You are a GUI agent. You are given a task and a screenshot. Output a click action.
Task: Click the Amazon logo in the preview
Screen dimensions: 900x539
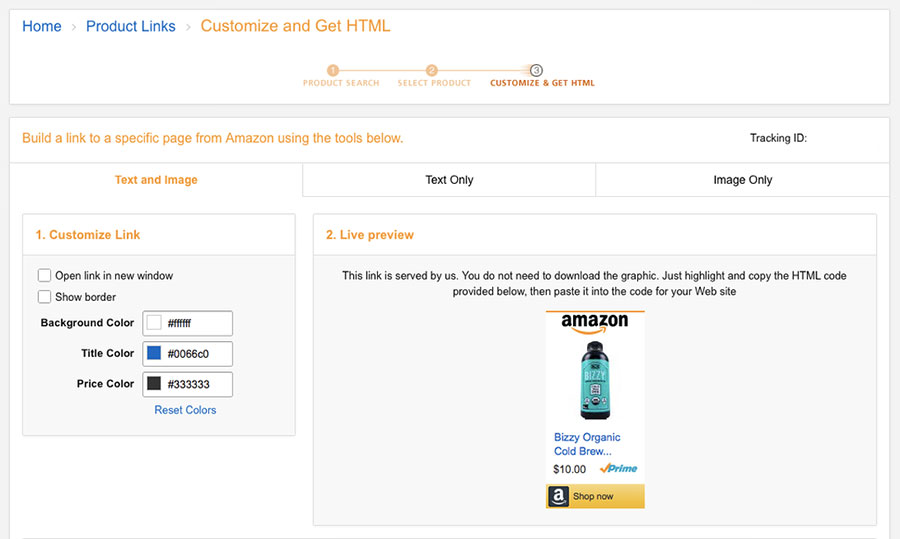595,323
